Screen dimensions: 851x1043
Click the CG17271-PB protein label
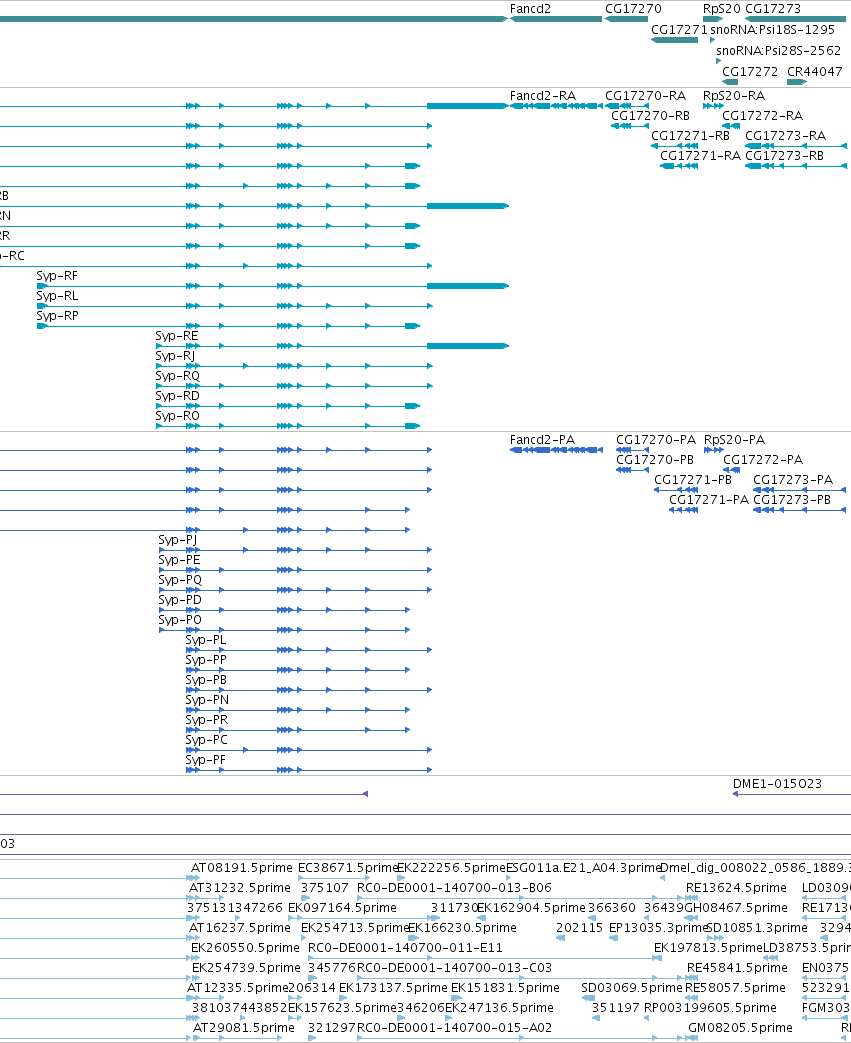[693, 480]
